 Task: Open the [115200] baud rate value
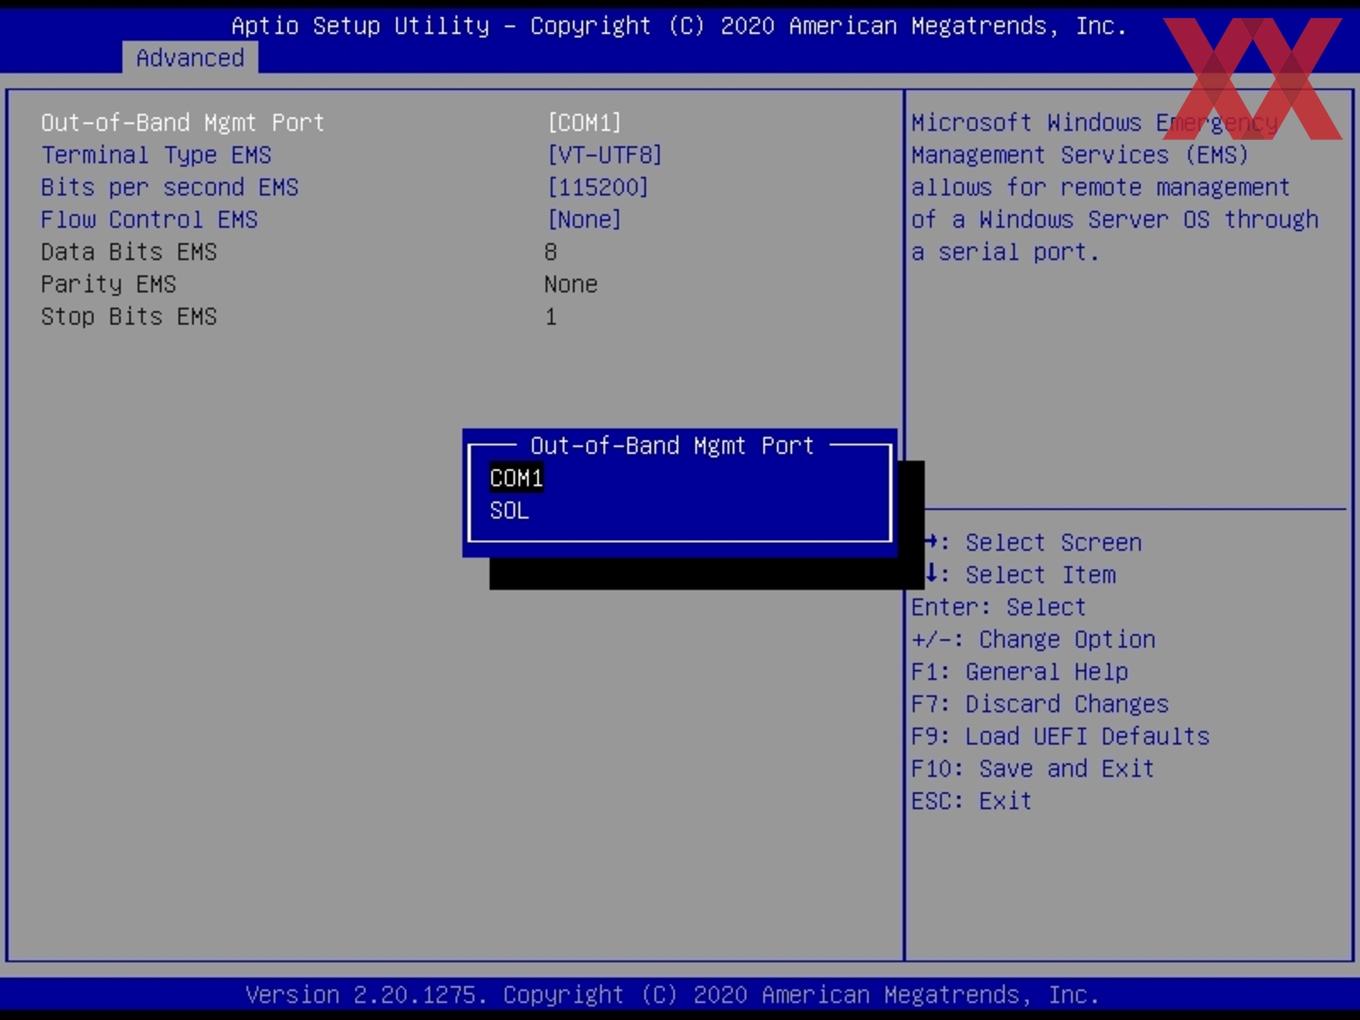597,187
